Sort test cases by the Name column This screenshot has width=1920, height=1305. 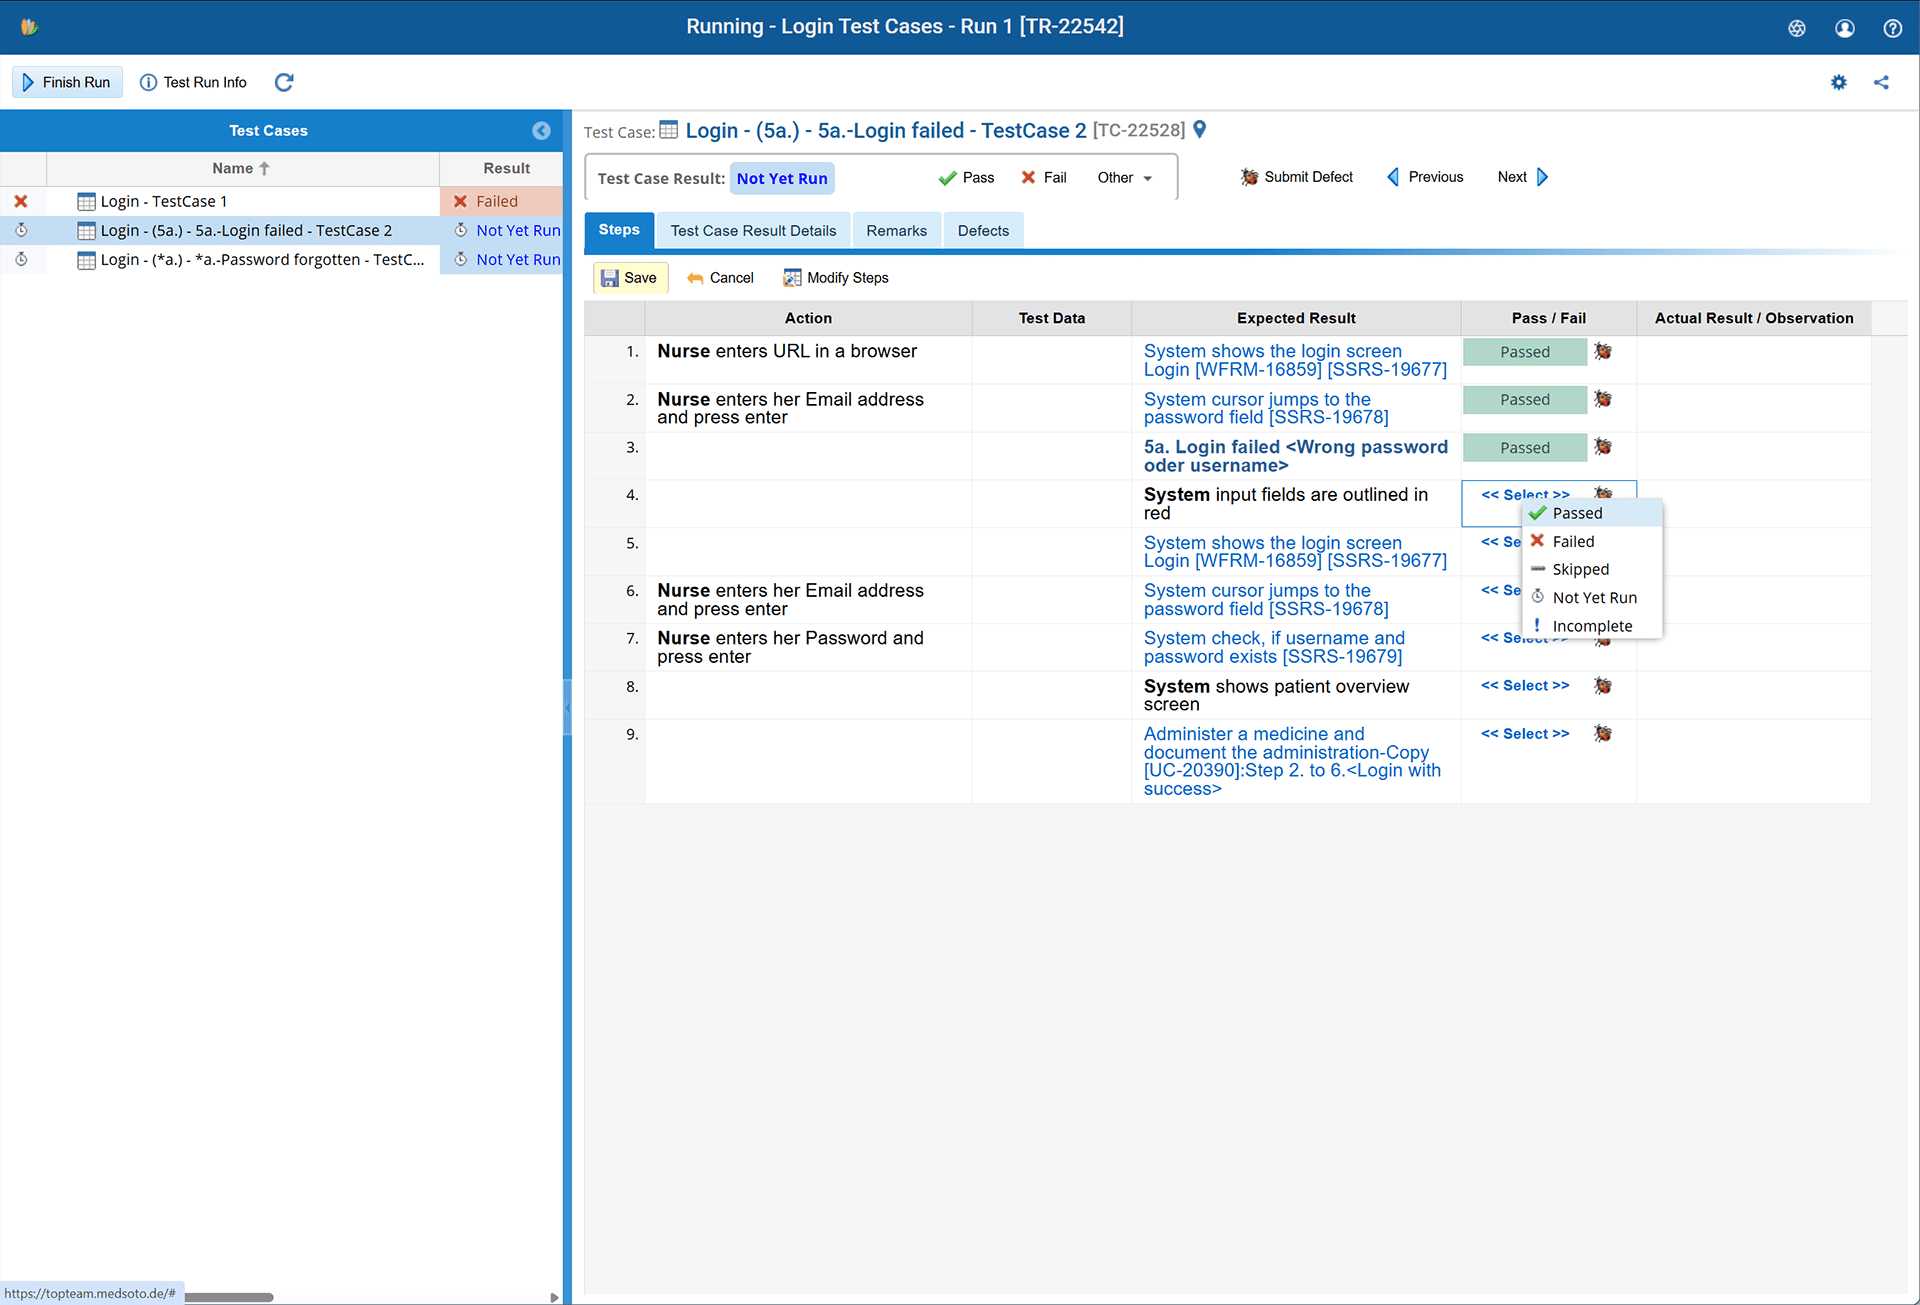(x=242, y=168)
